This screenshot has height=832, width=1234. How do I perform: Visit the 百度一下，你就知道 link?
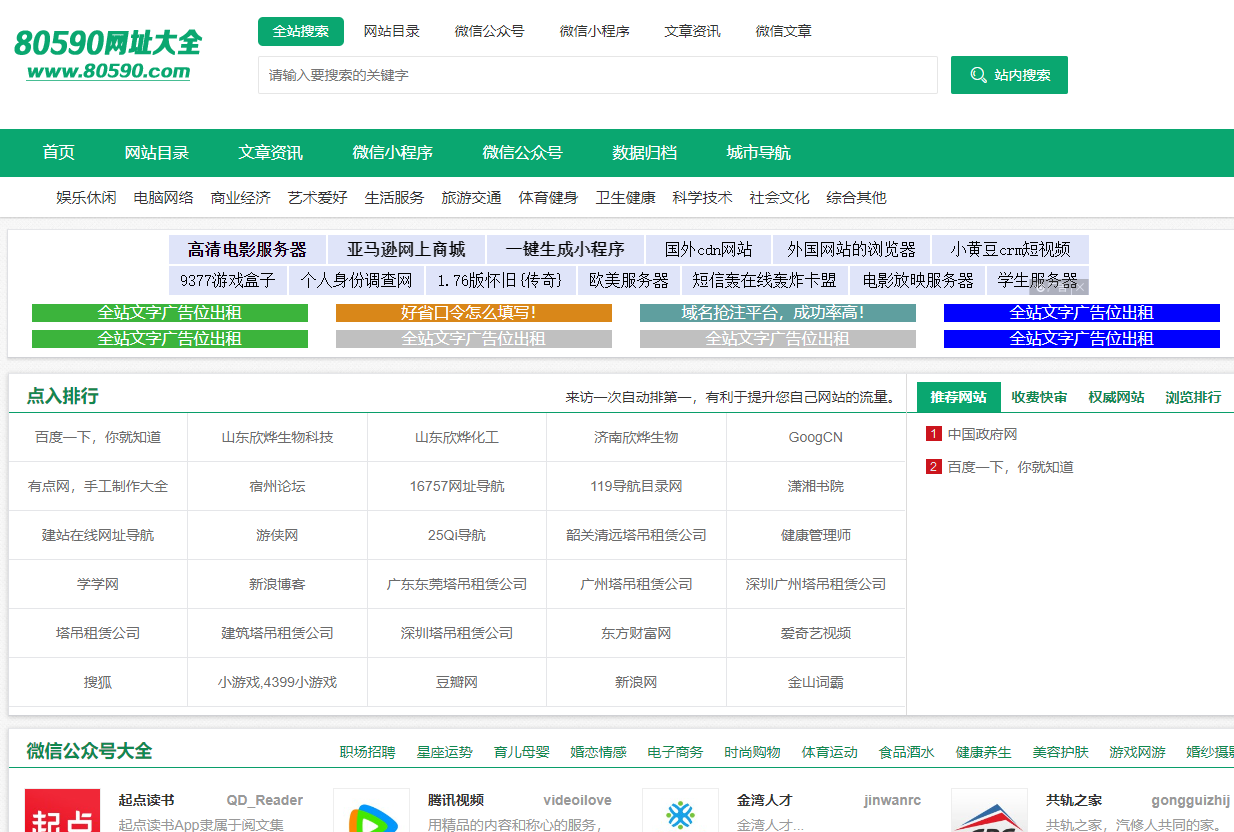(x=97, y=437)
